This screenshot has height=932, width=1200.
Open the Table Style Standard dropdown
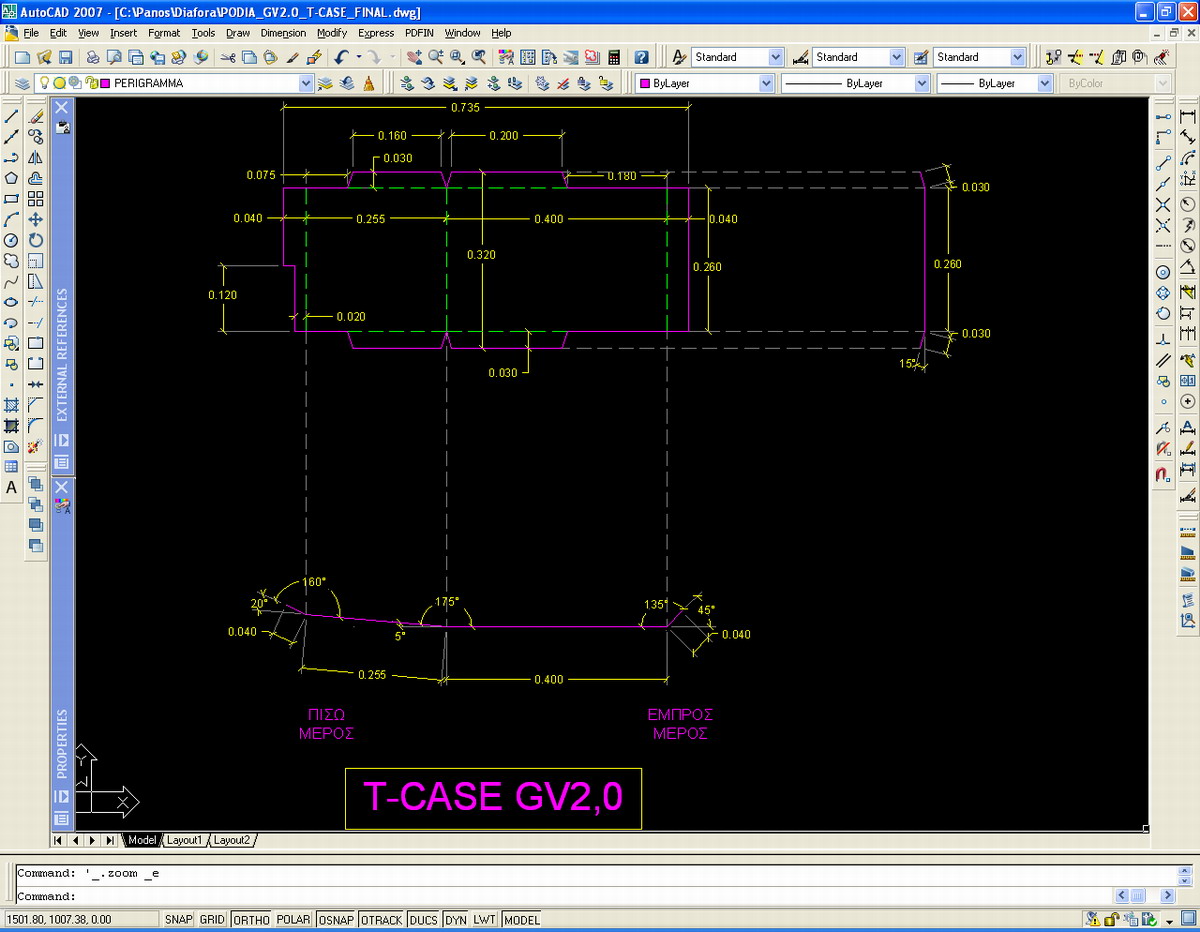click(x=1018, y=57)
